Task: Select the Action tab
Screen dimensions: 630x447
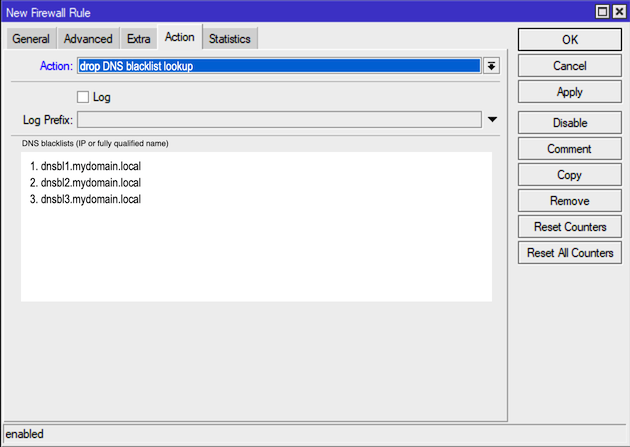Action: tap(180, 37)
